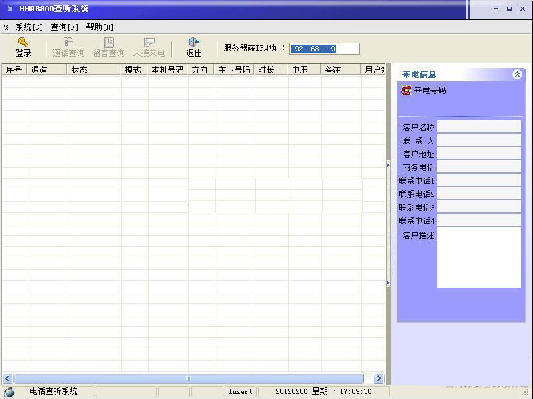Image resolution: width=533 pixels, height=399 pixels.
Task: Click the horizontal scrollbar right arrow
Action: pos(379,378)
